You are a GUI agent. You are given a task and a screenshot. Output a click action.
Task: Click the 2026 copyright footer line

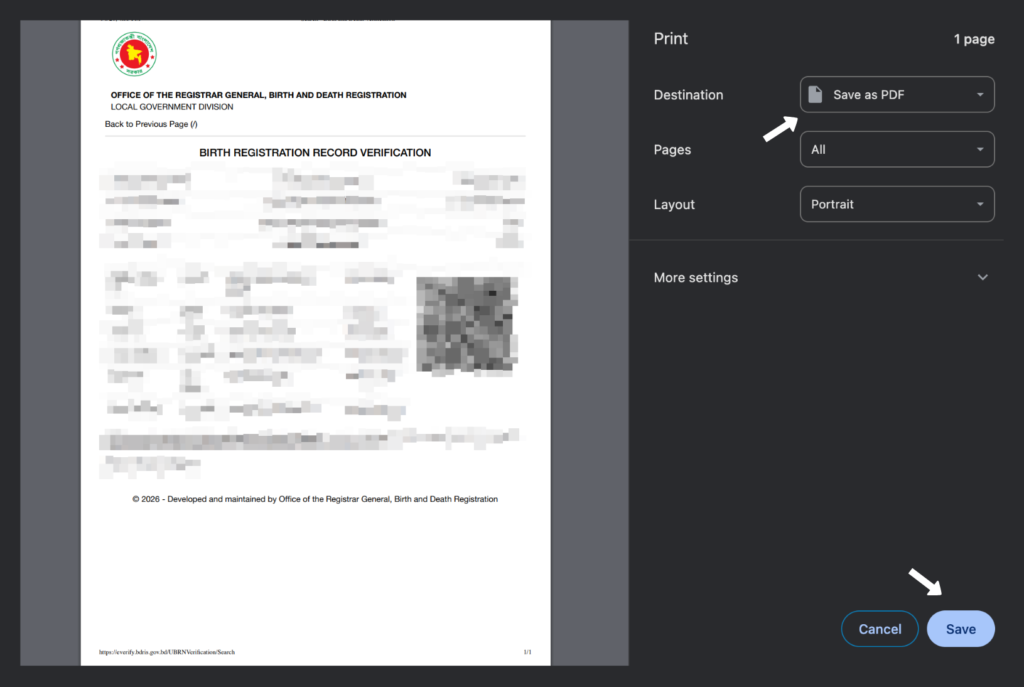coord(315,499)
